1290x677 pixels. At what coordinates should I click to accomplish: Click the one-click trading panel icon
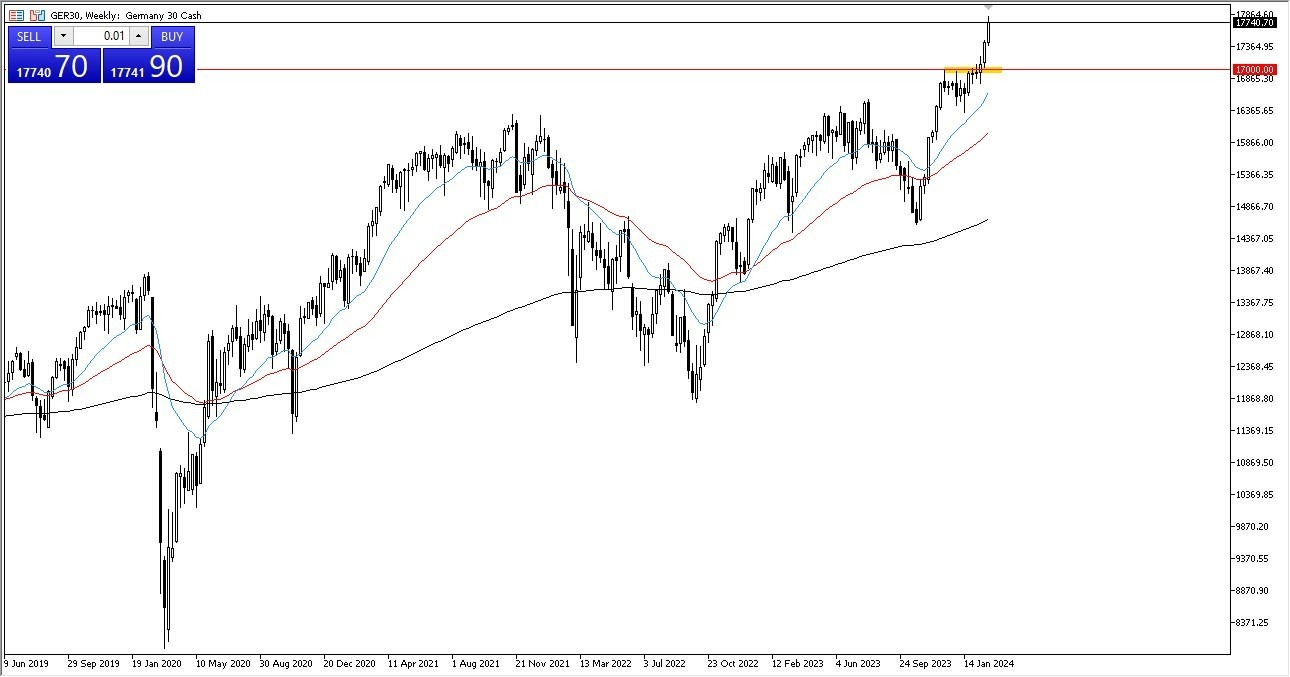point(17,14)
